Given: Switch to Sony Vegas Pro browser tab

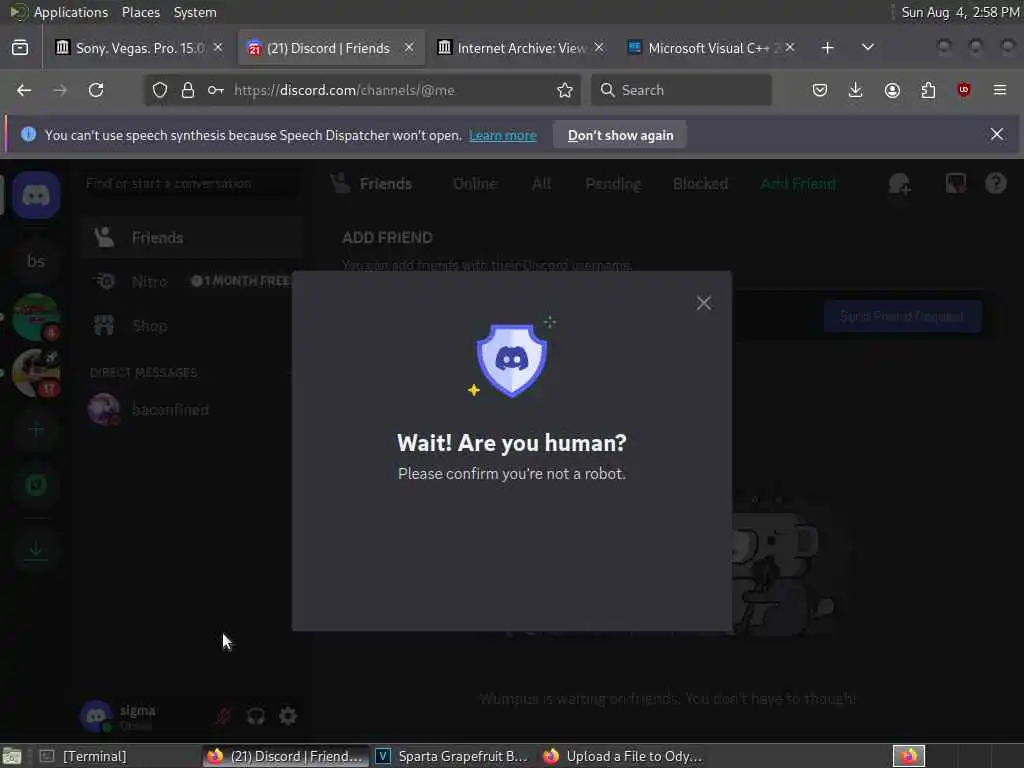Looking at the screenshot, I should pos(140,48).
